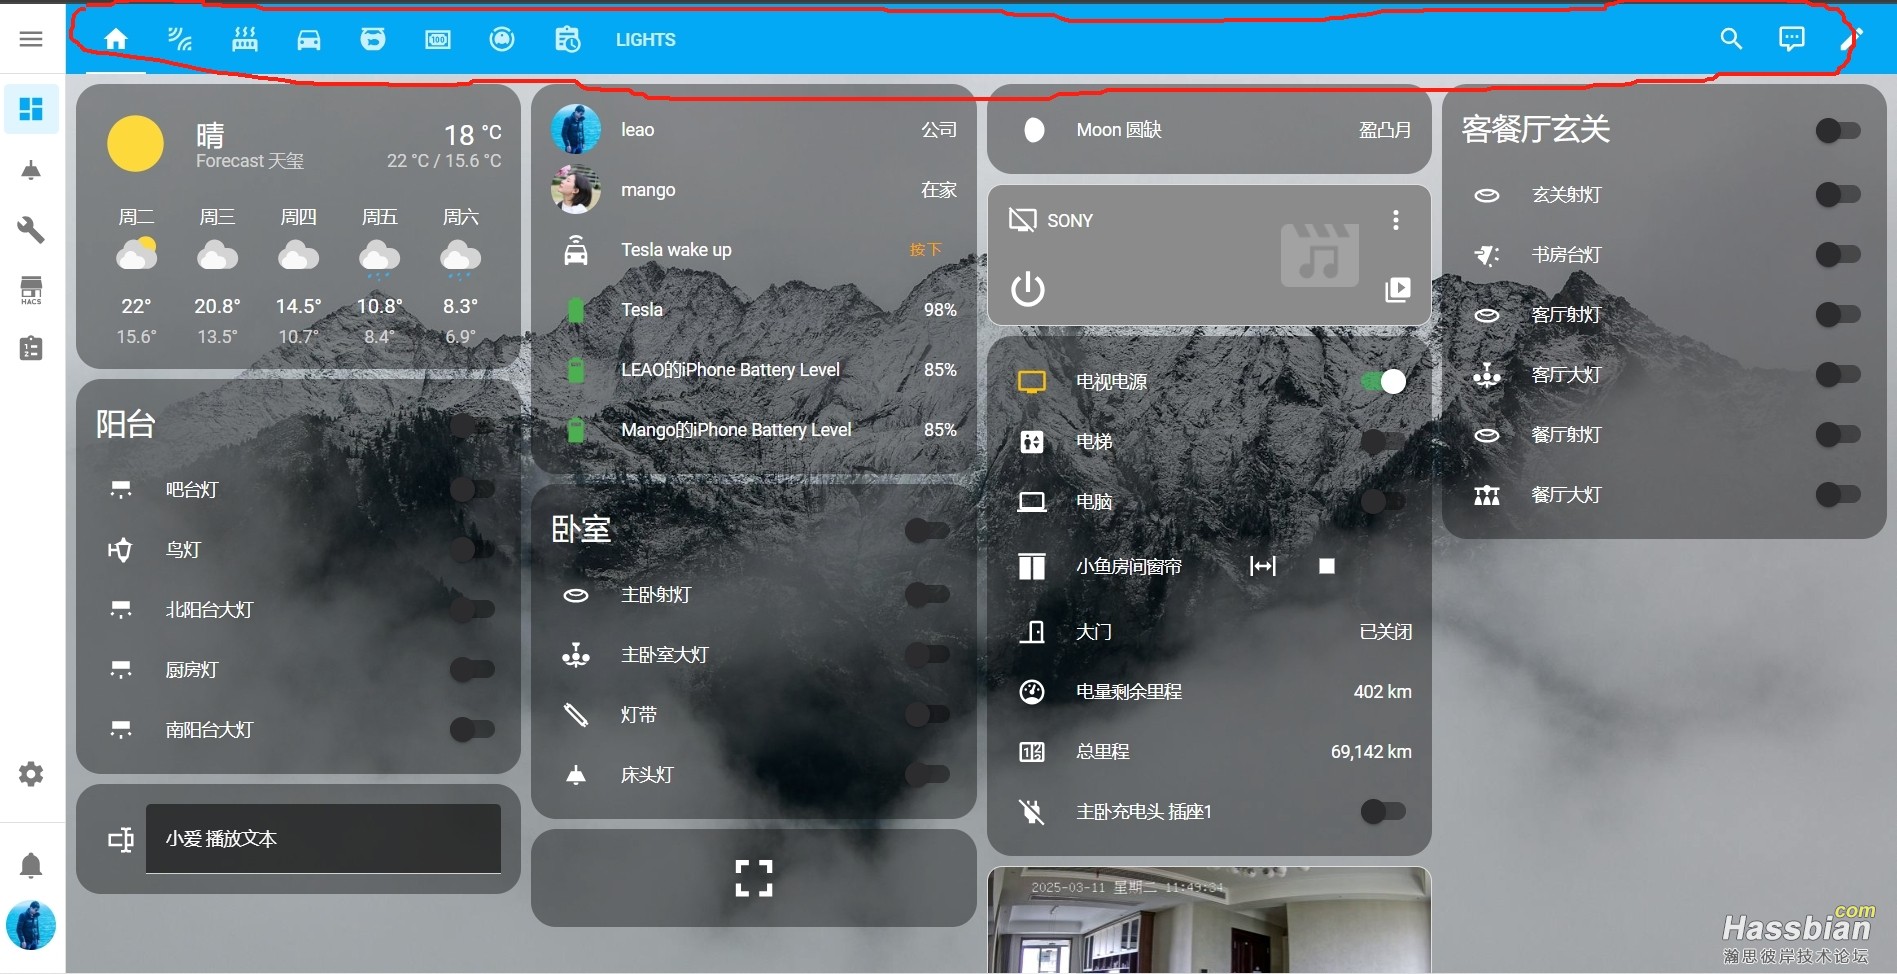Toggle the 卧室 group switch
The height and width of the screenshot is (974, 1897).
click(x=927, y=530)
